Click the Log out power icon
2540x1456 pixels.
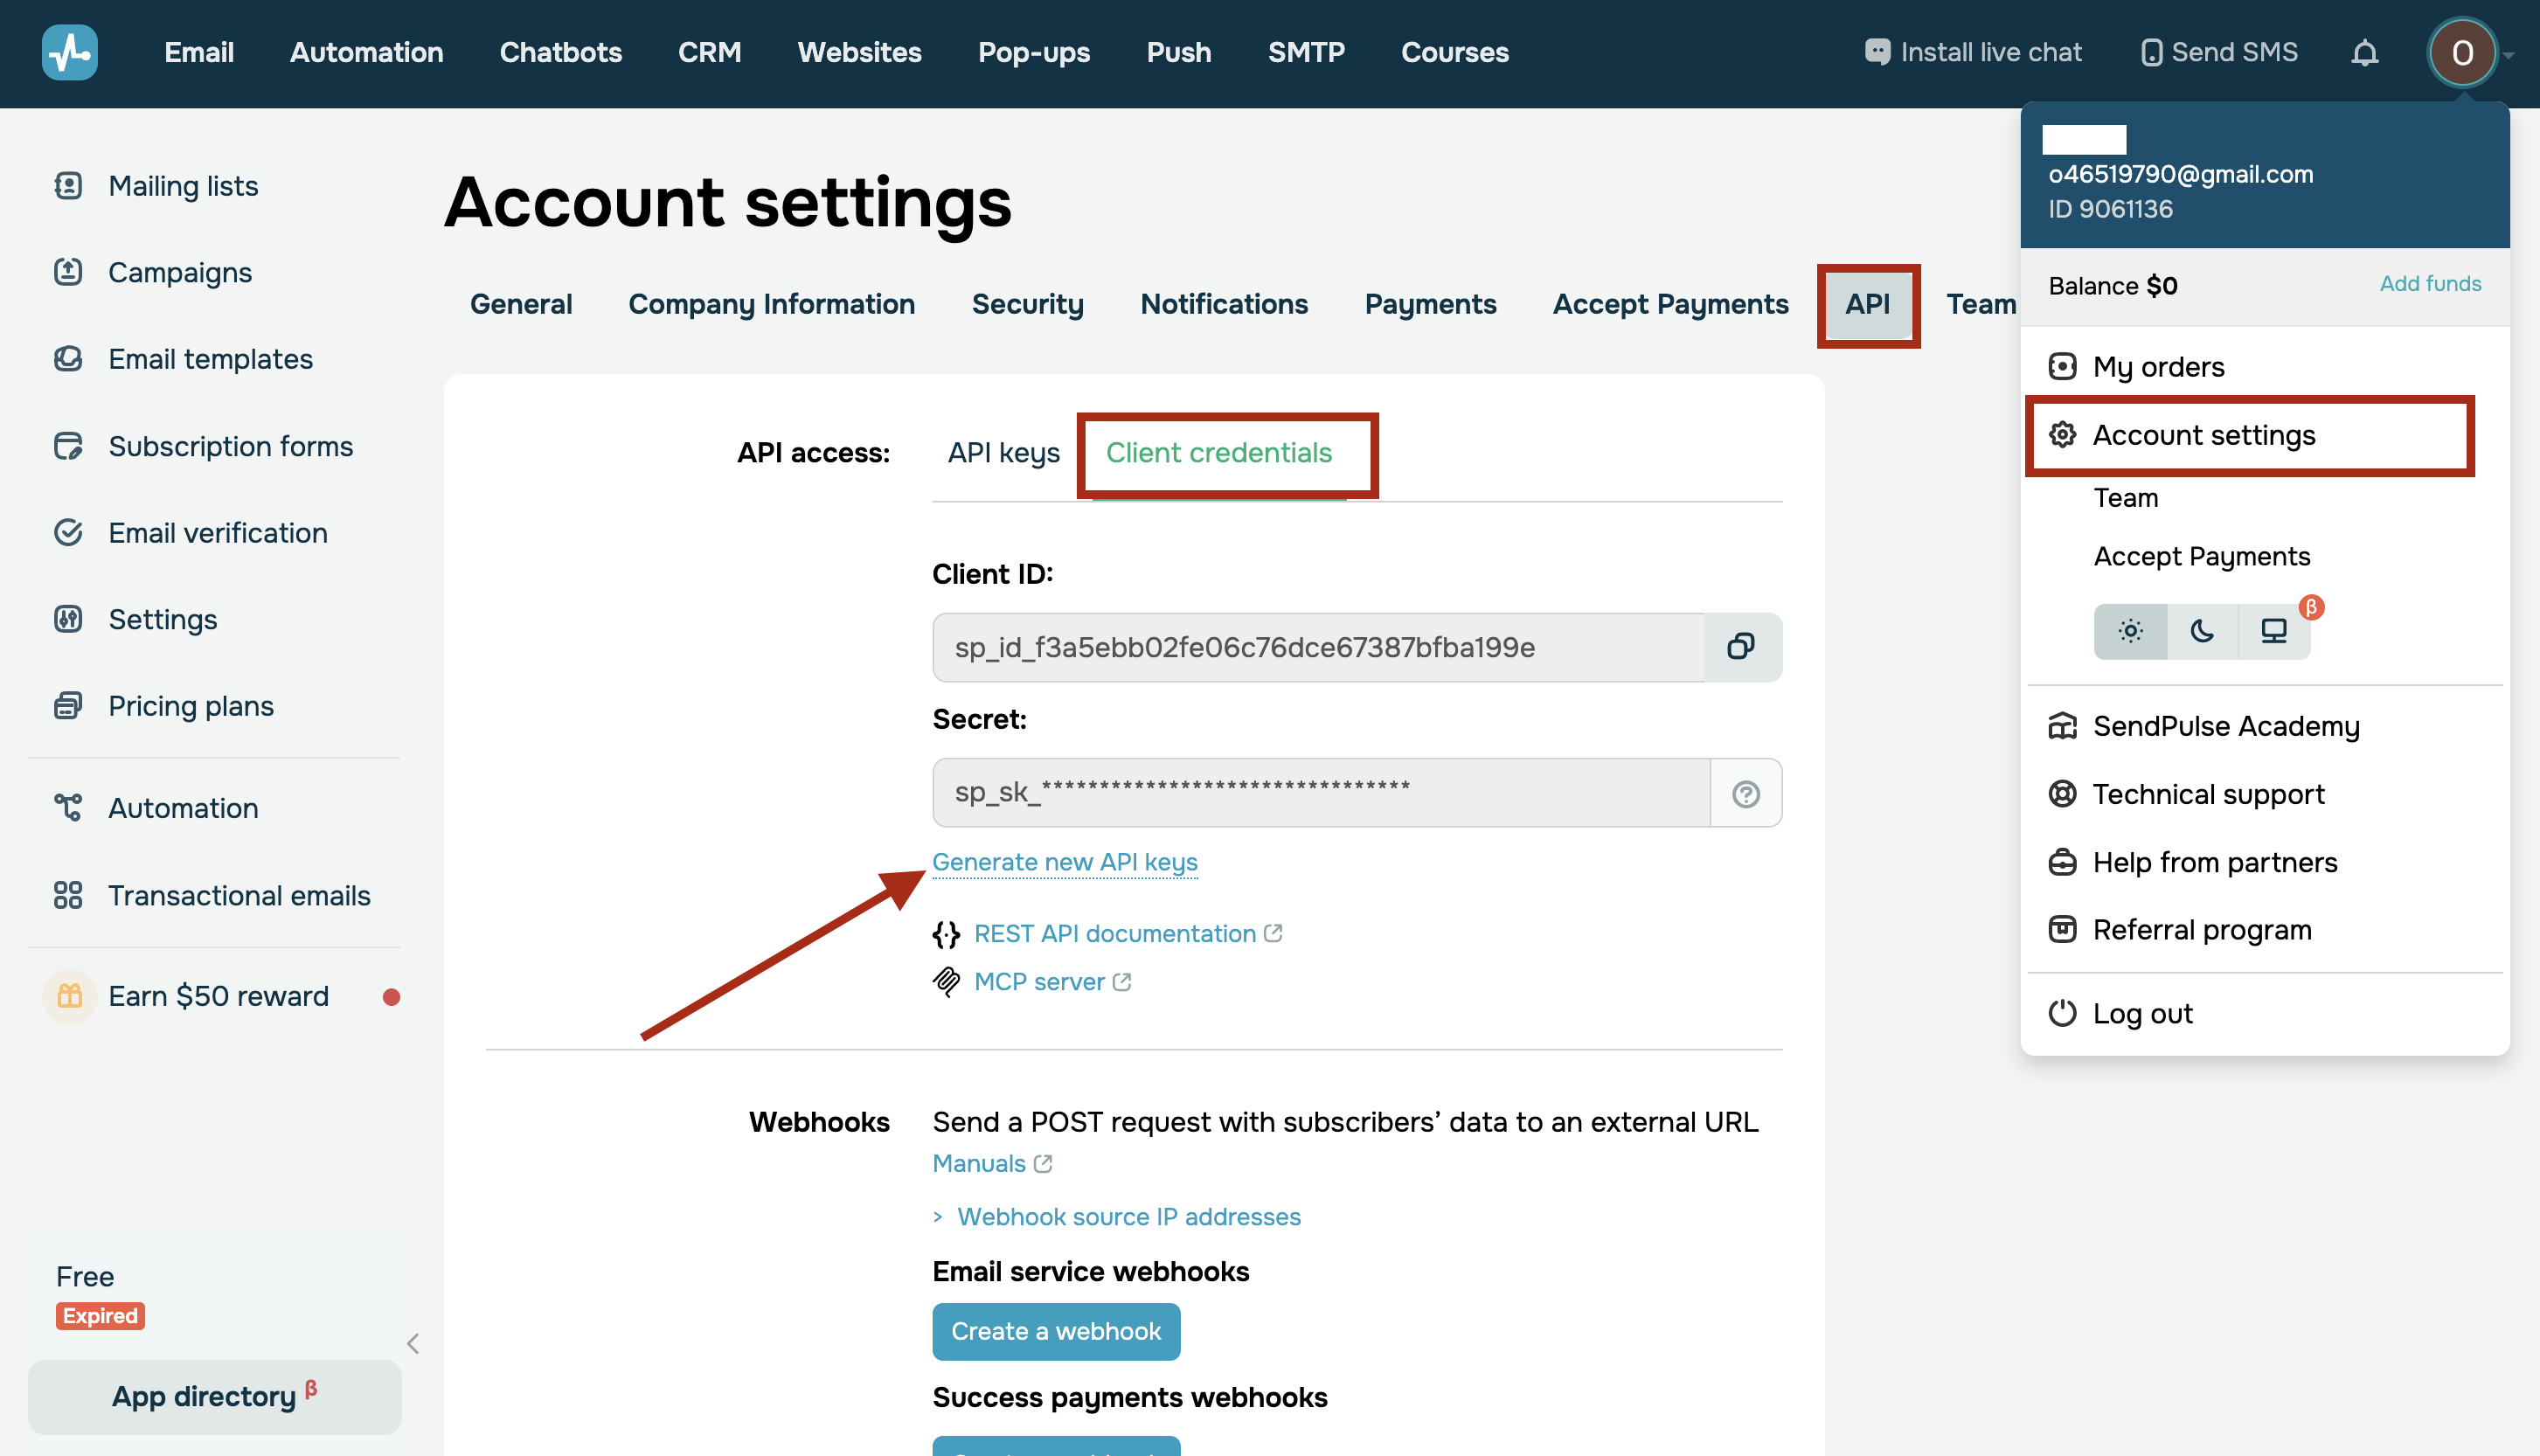pyautogui.click(x=2061, y=1013)
